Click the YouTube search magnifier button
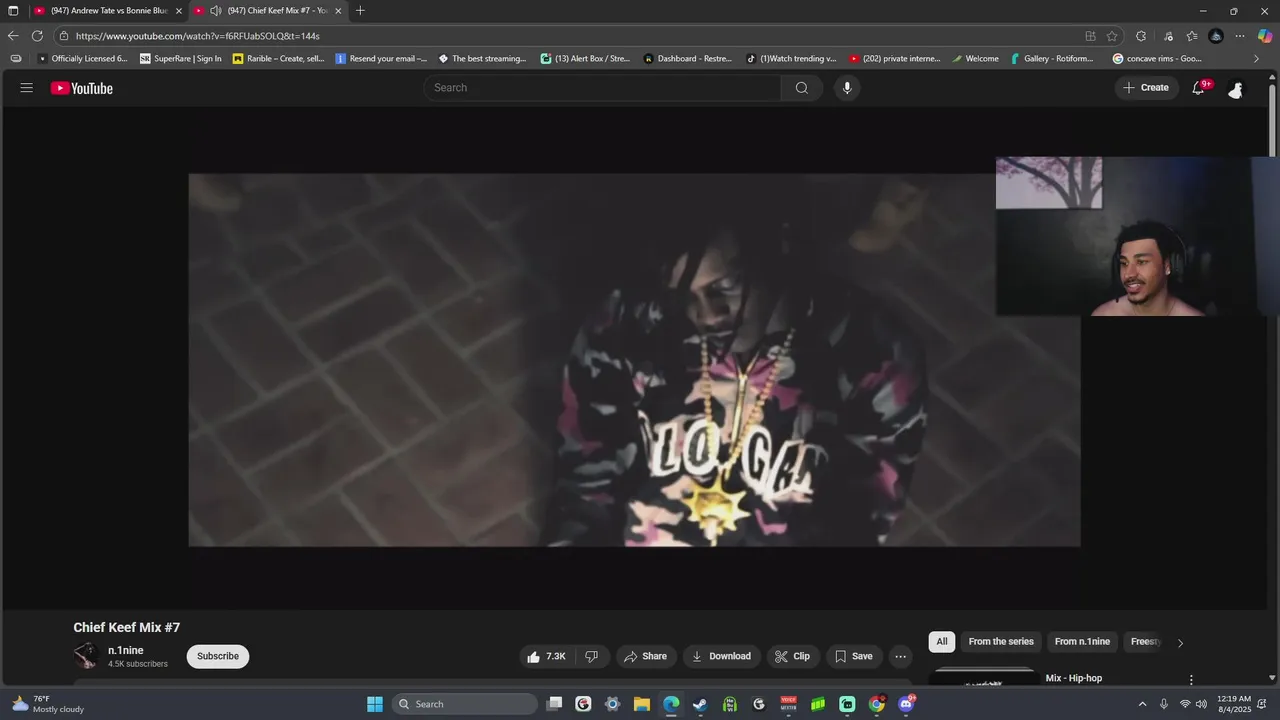Viewport: 1280px width, 720px height. [x=802, y=88]
